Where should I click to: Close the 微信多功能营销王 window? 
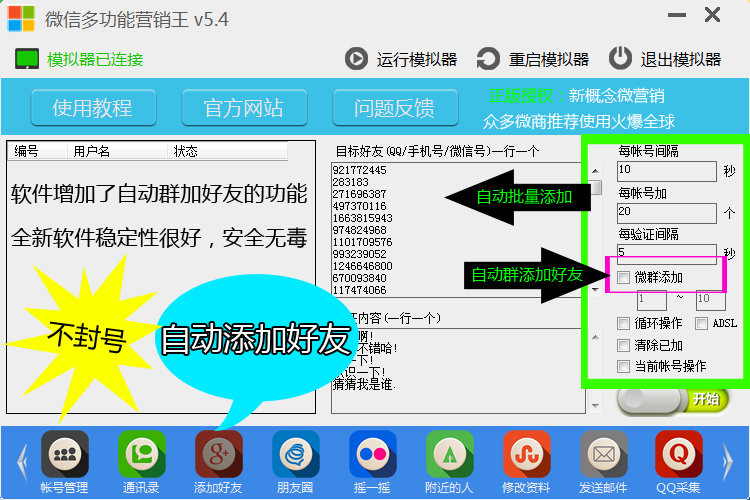[712, 15]
